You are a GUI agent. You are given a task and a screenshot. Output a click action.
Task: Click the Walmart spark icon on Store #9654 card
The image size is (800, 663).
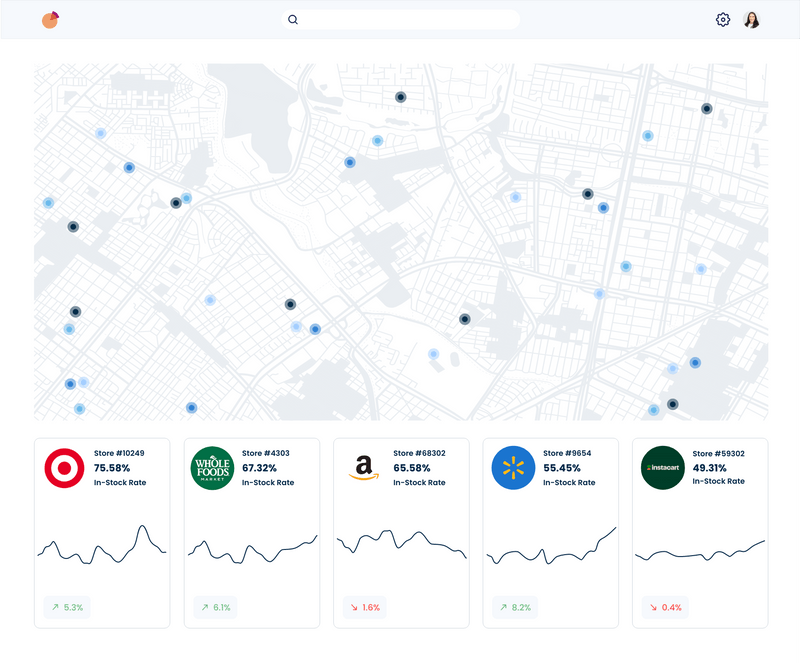click(x=511, y=466)
